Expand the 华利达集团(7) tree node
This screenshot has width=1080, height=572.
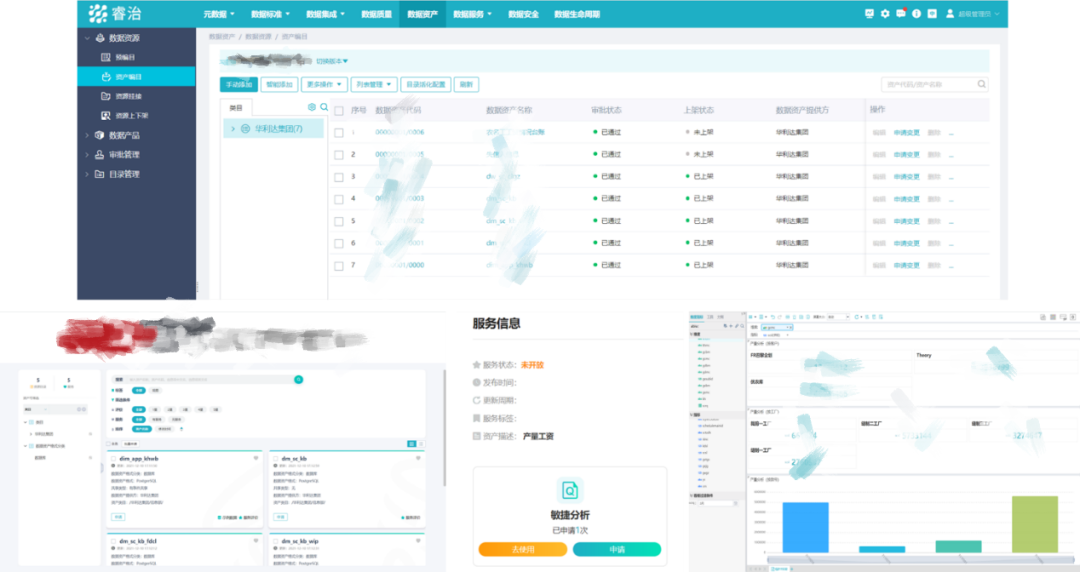tap(233, 129)
